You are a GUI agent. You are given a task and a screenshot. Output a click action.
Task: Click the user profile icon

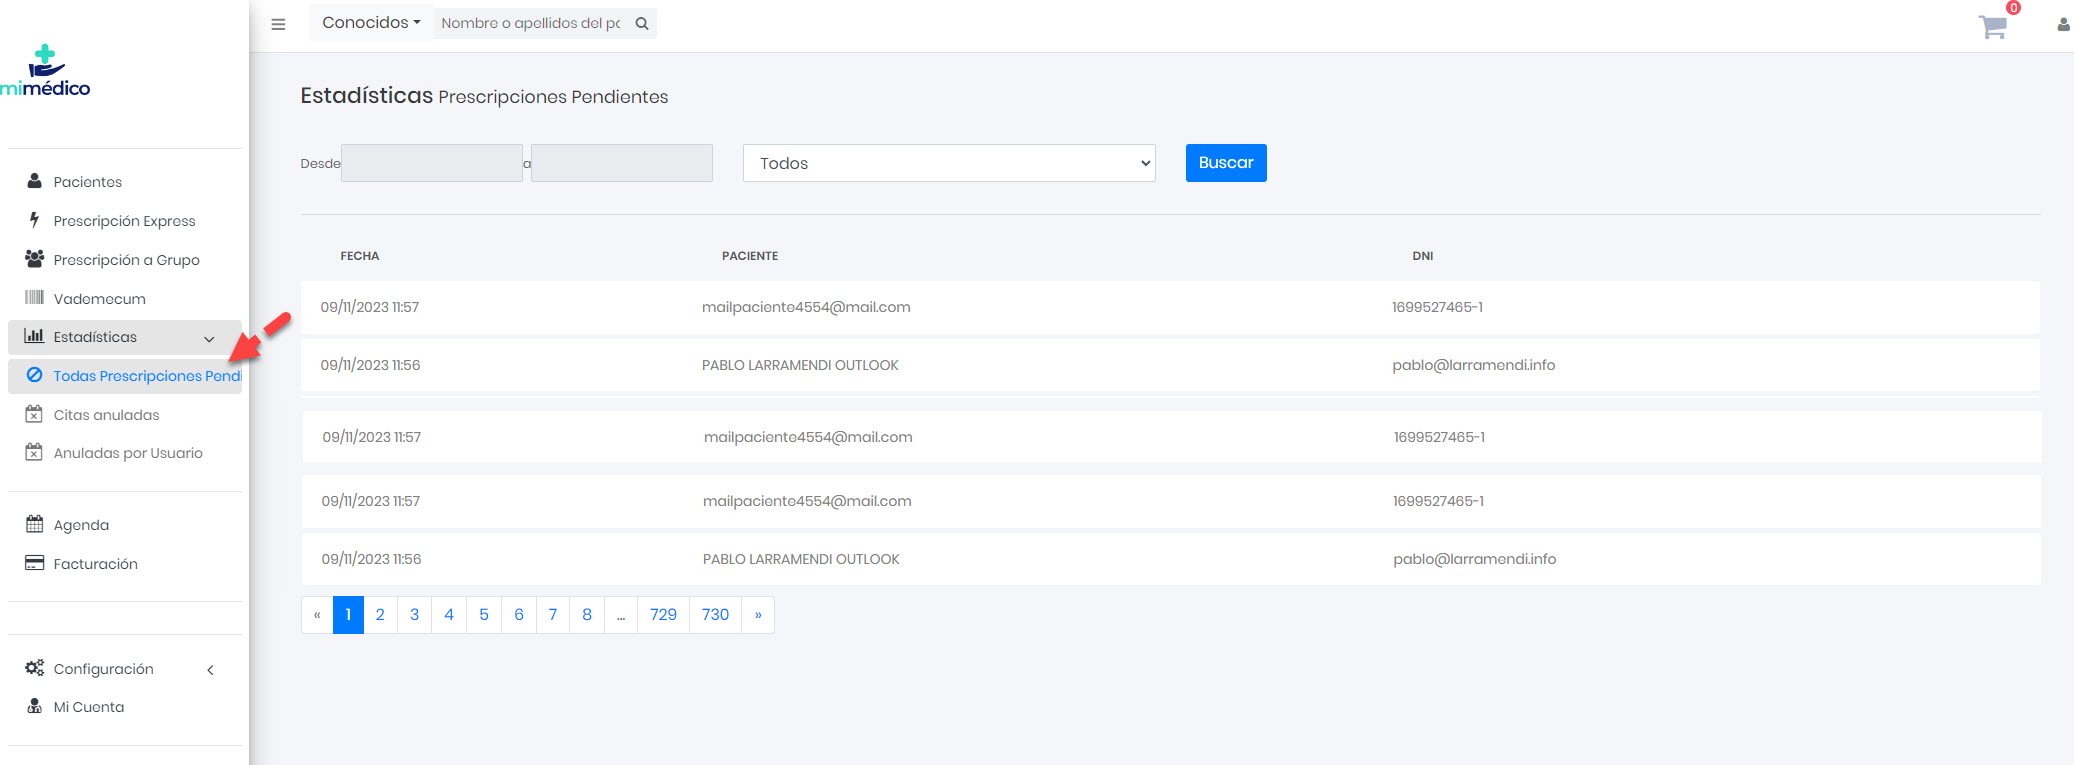tap(2063, 25)
